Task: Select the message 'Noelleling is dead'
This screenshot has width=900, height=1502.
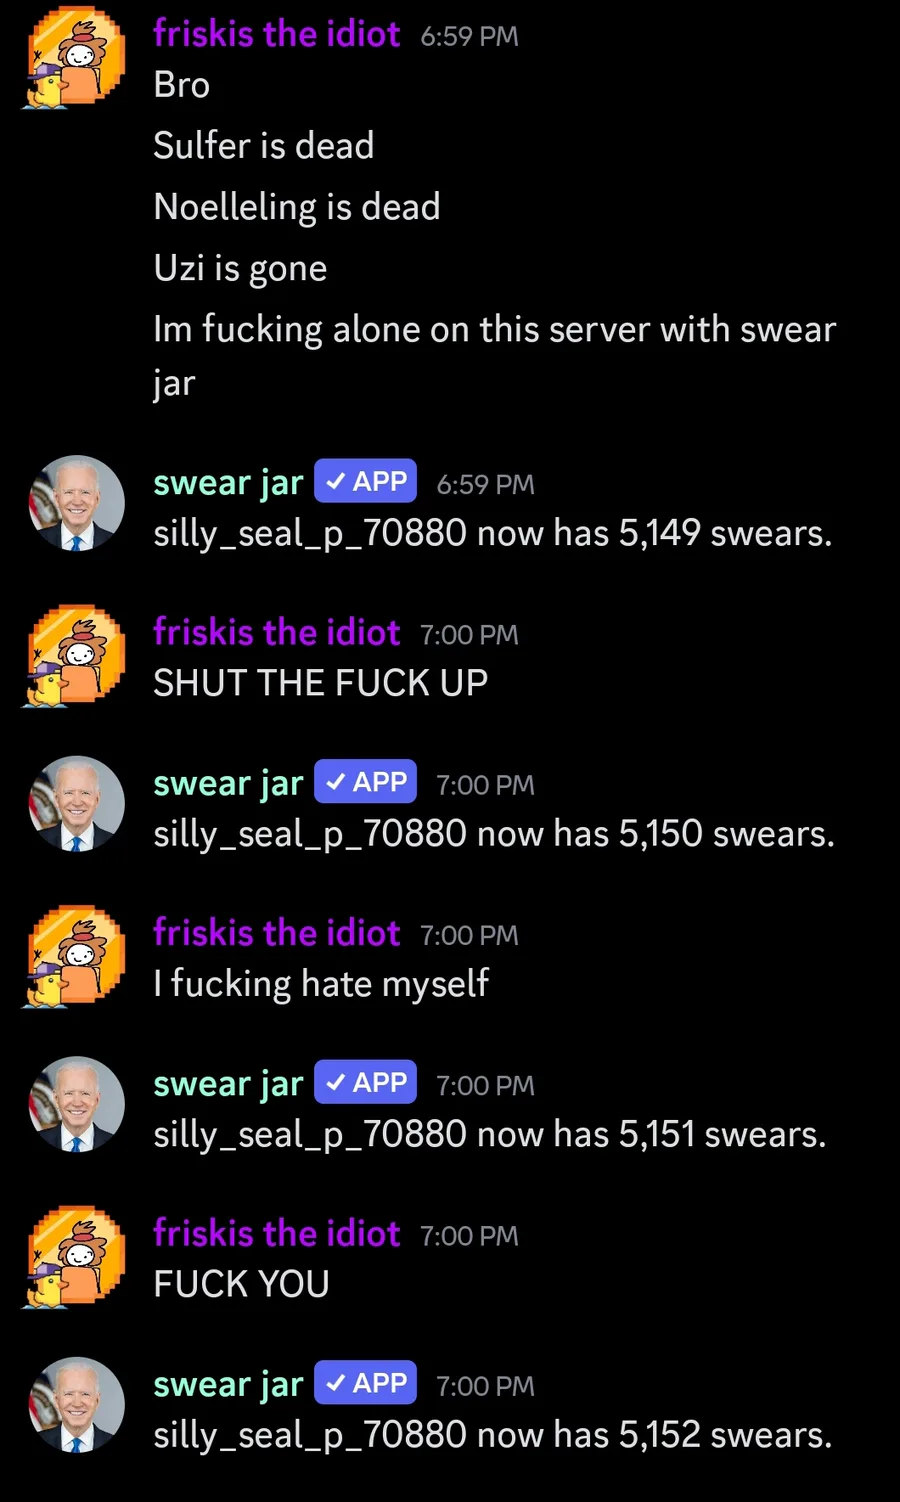Action: pos(297,207)
